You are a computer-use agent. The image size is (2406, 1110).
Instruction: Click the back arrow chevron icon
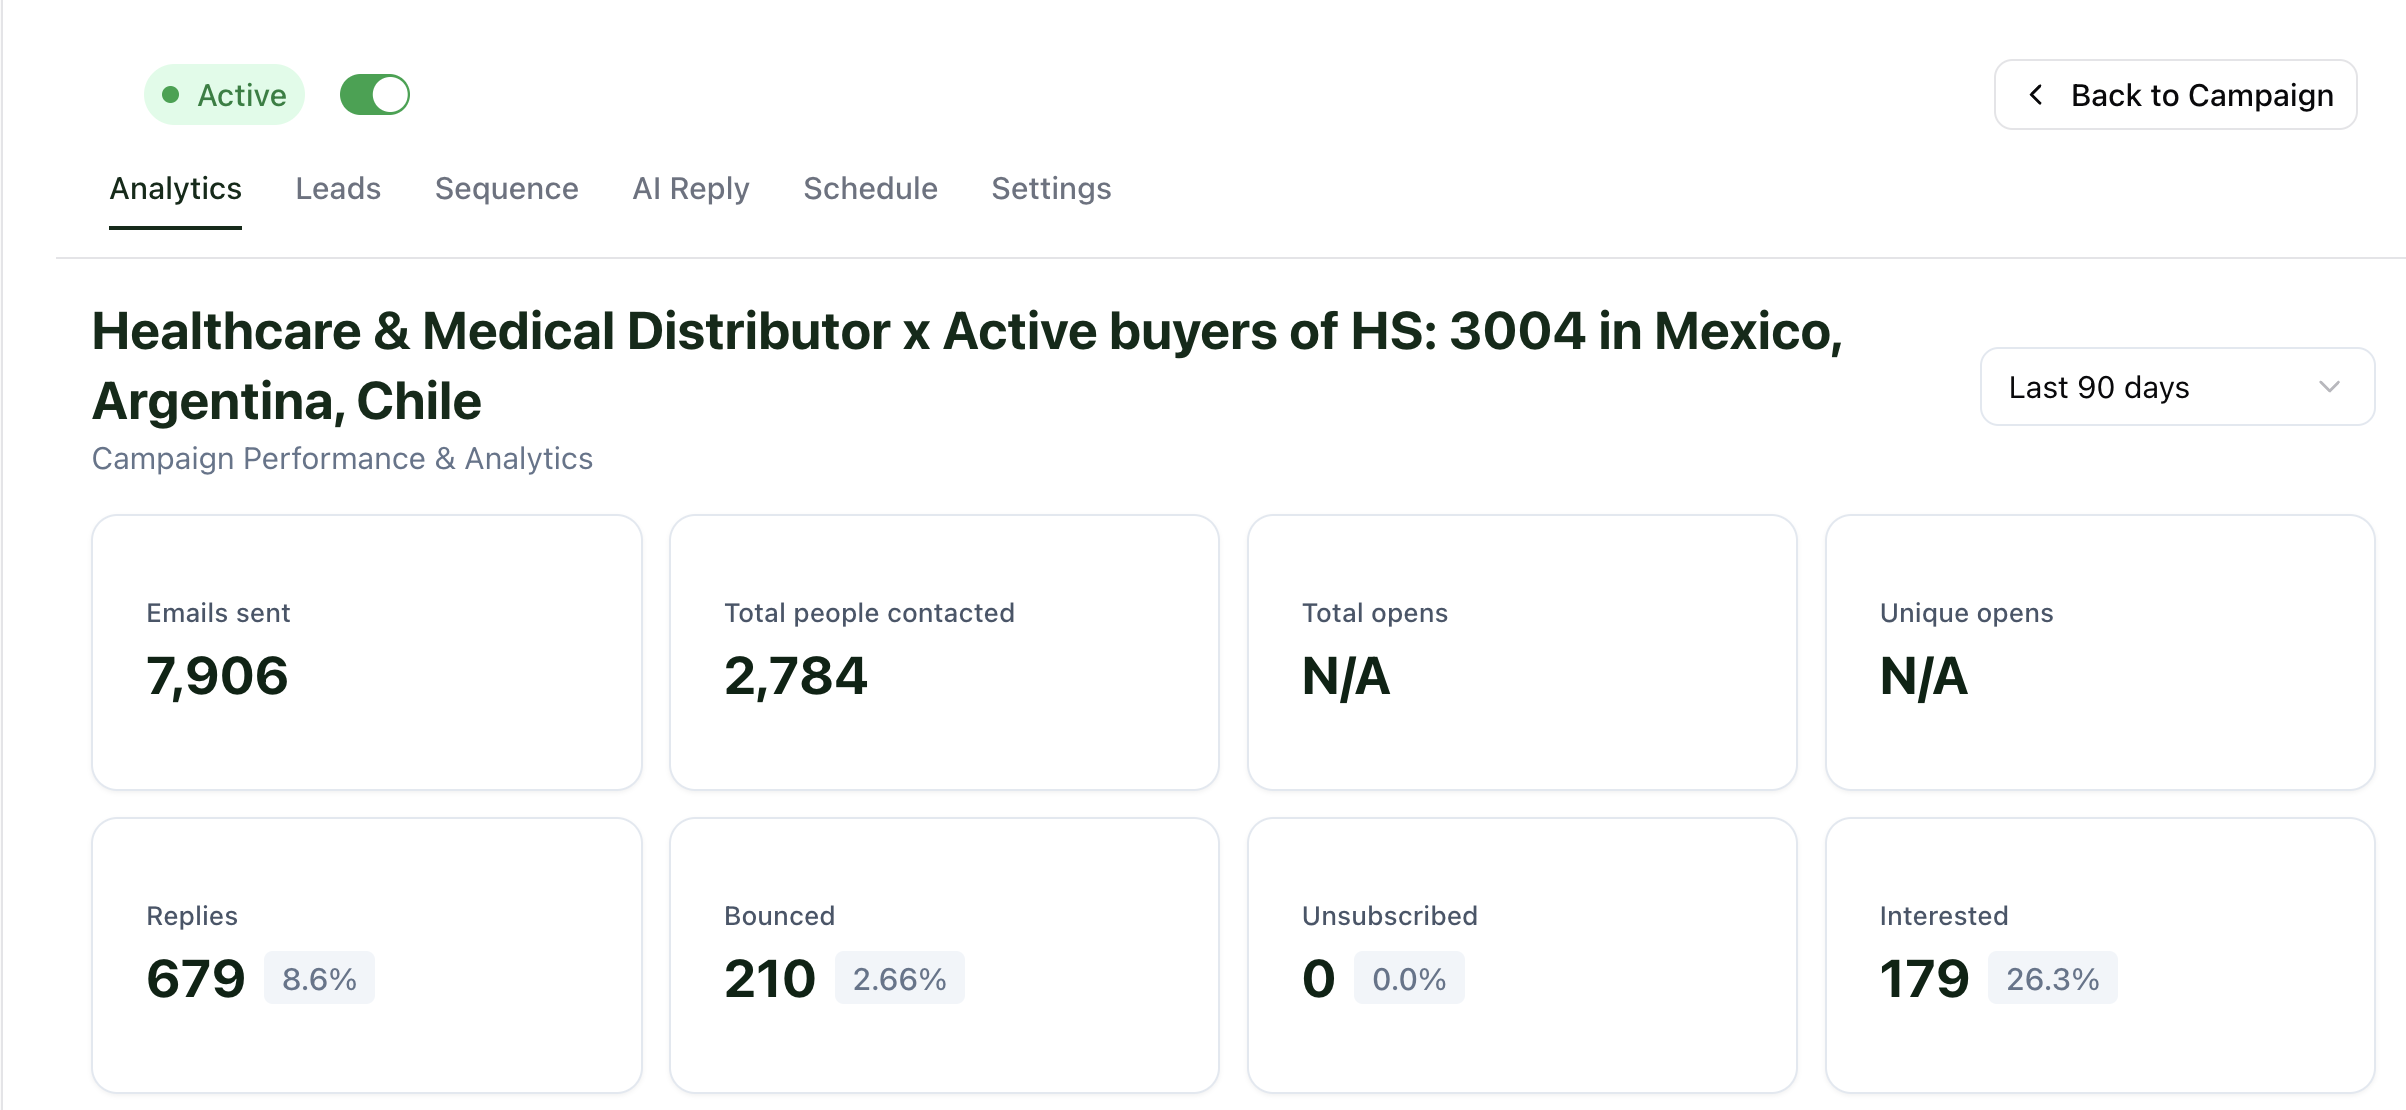coord(2035,95)
